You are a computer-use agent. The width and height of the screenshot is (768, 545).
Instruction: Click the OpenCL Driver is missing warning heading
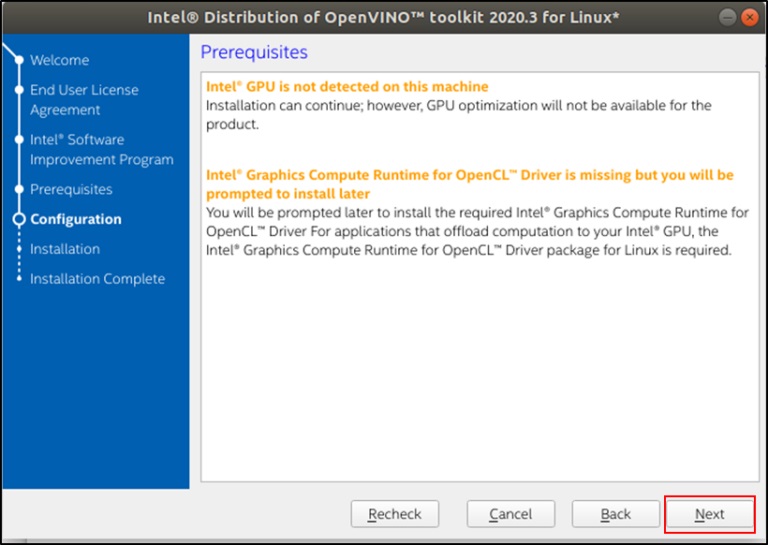470,184
